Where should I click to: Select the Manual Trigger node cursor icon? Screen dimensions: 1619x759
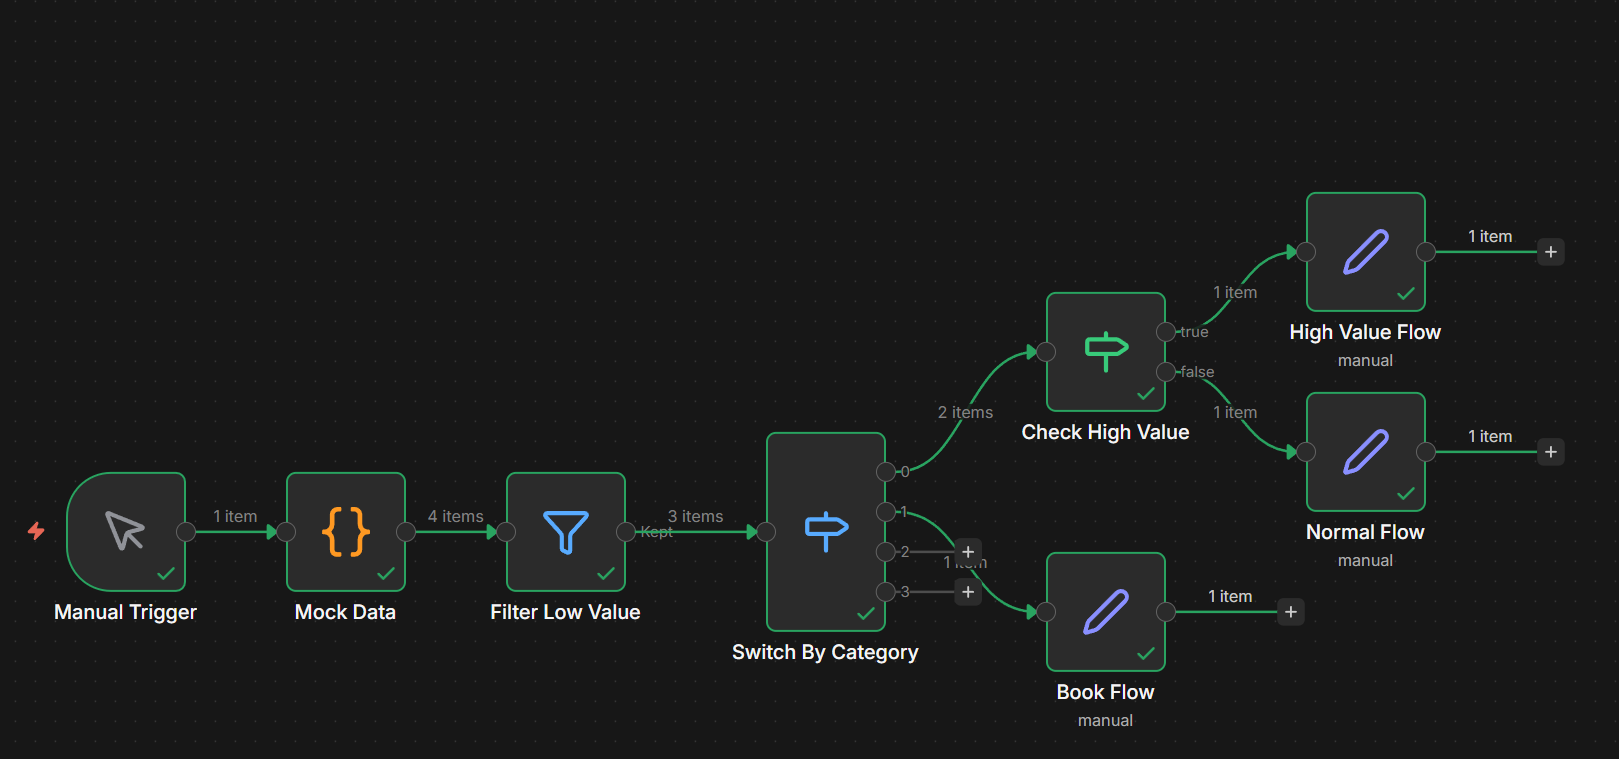tap(126, 531)
